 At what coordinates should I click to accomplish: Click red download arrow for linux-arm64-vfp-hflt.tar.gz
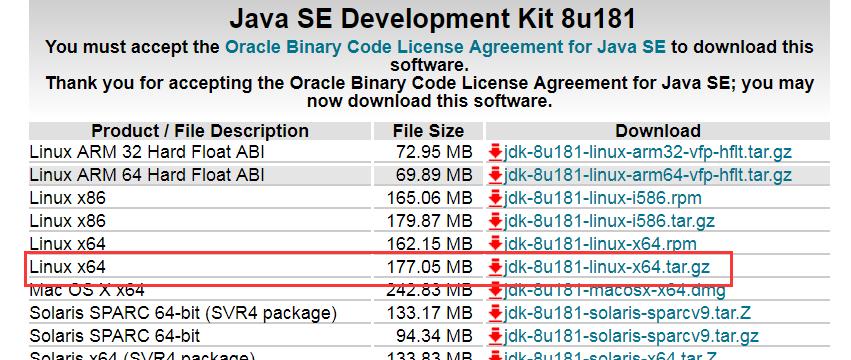click(x=495, y=175)
